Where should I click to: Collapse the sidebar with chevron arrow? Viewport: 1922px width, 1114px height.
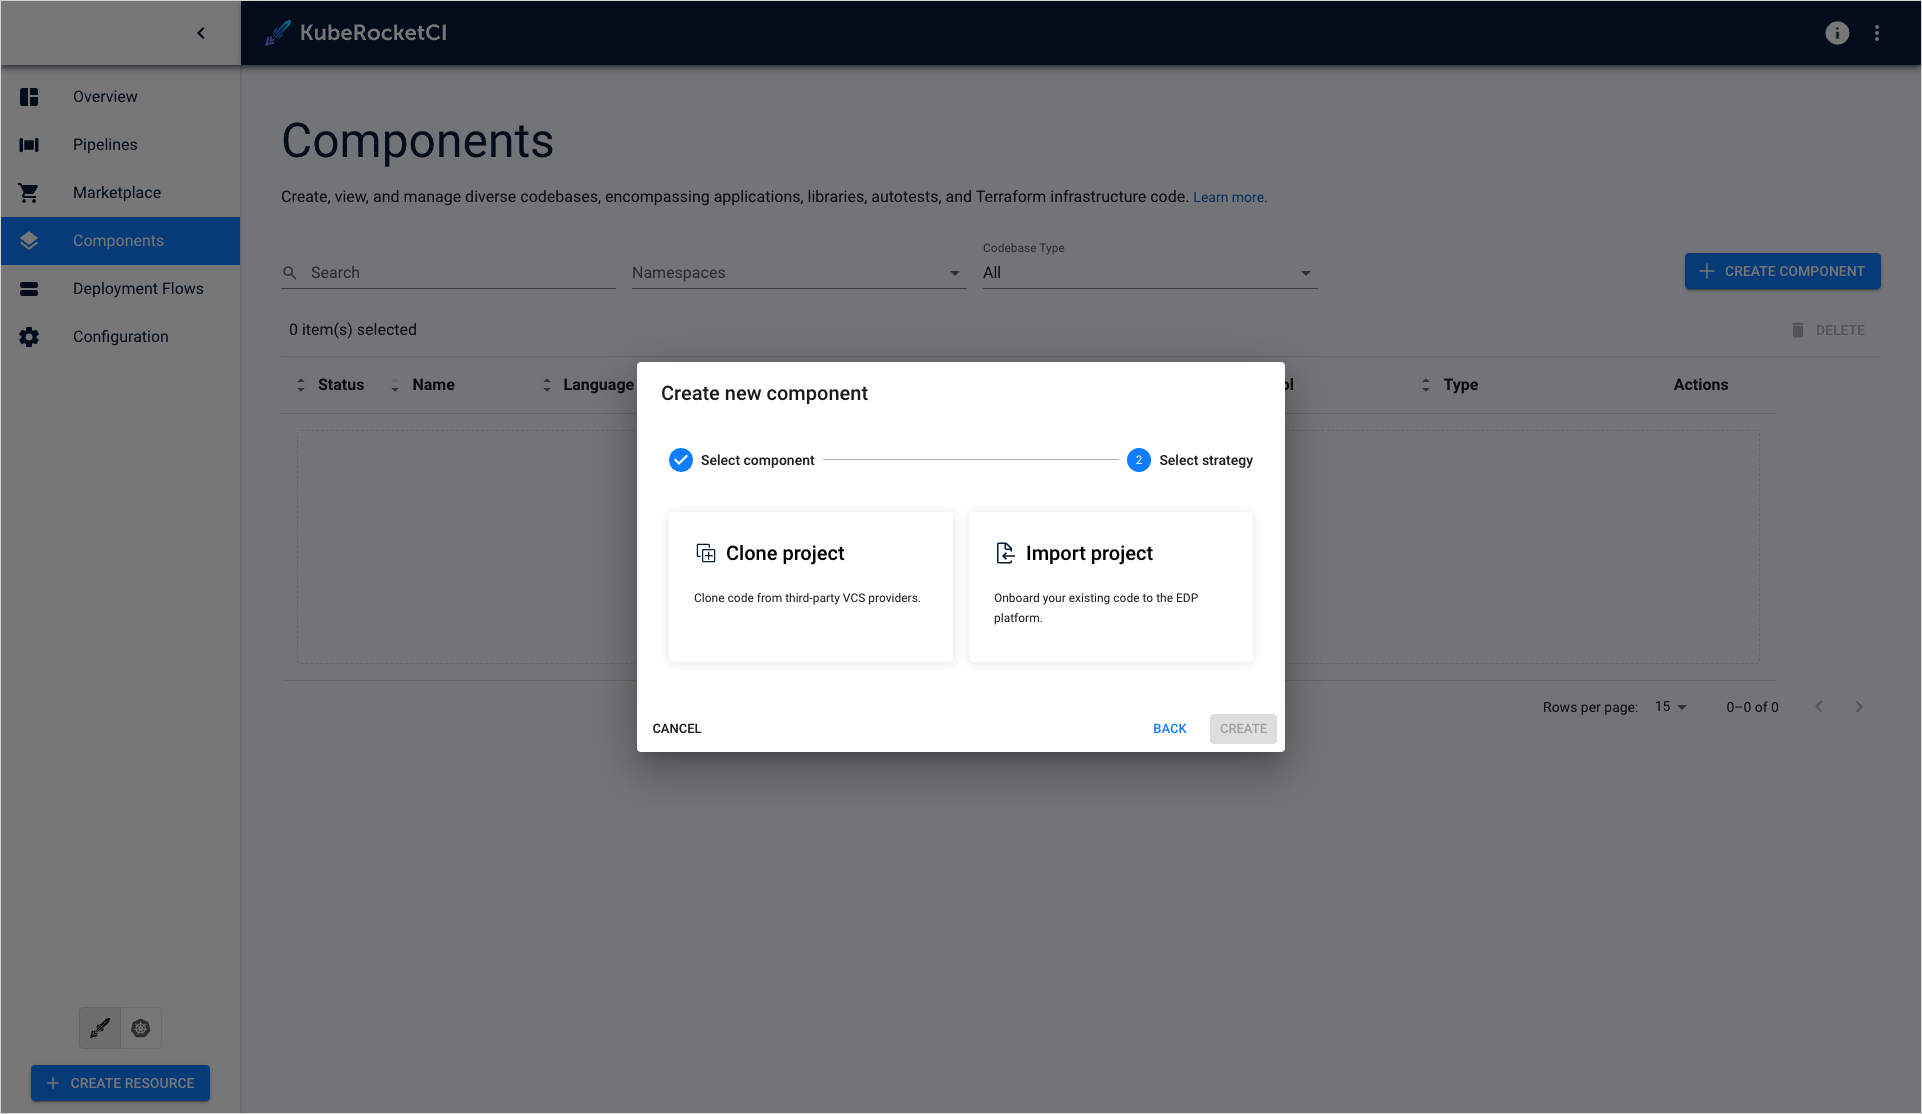coord(201,33)
